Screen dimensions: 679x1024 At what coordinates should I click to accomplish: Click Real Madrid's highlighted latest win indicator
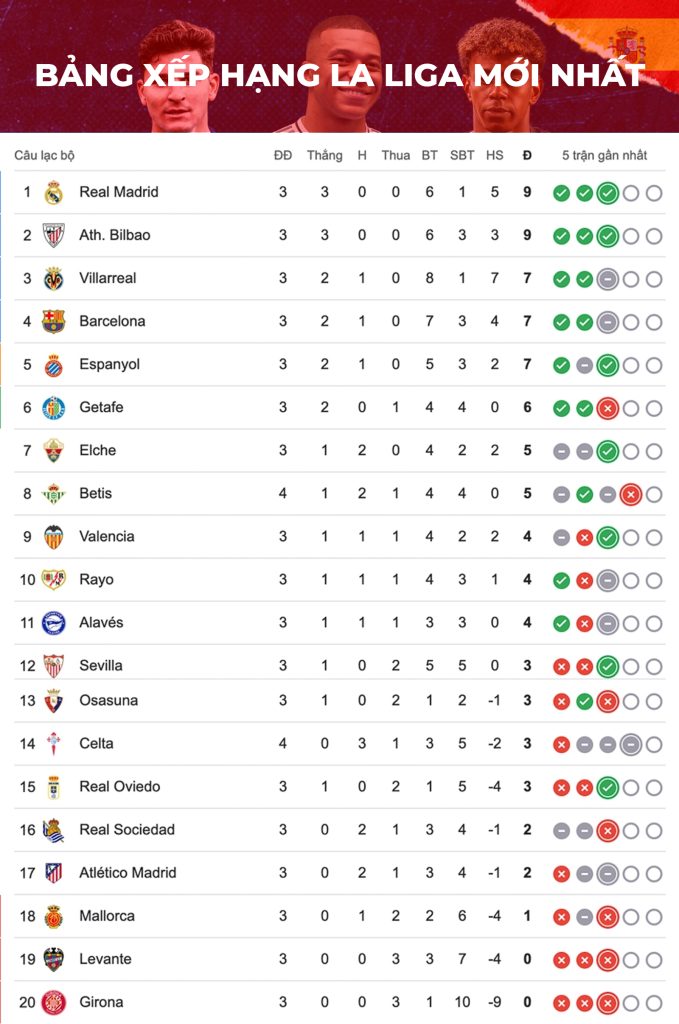608,193
